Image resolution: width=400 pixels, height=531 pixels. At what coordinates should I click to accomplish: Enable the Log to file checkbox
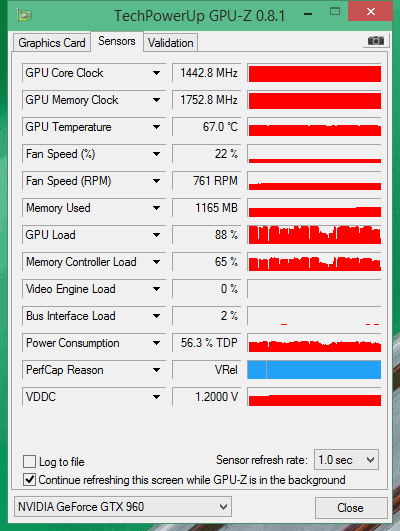pyautogui.click(x=29, y=461)
